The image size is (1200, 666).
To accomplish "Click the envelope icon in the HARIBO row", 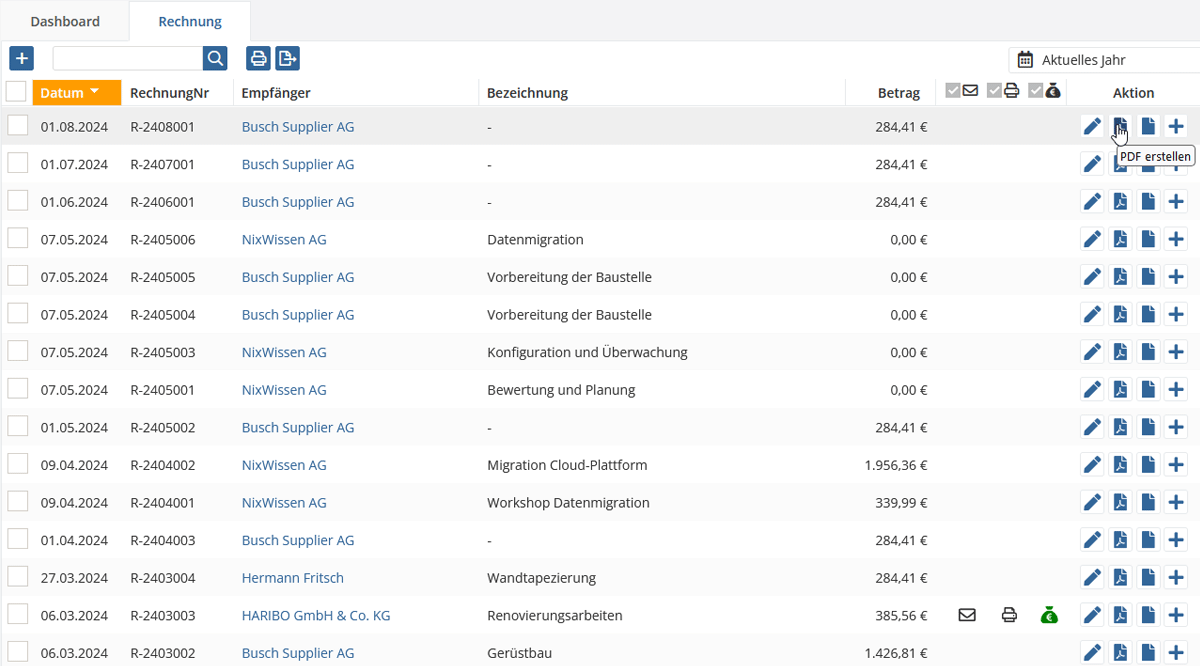I will 966,615.
